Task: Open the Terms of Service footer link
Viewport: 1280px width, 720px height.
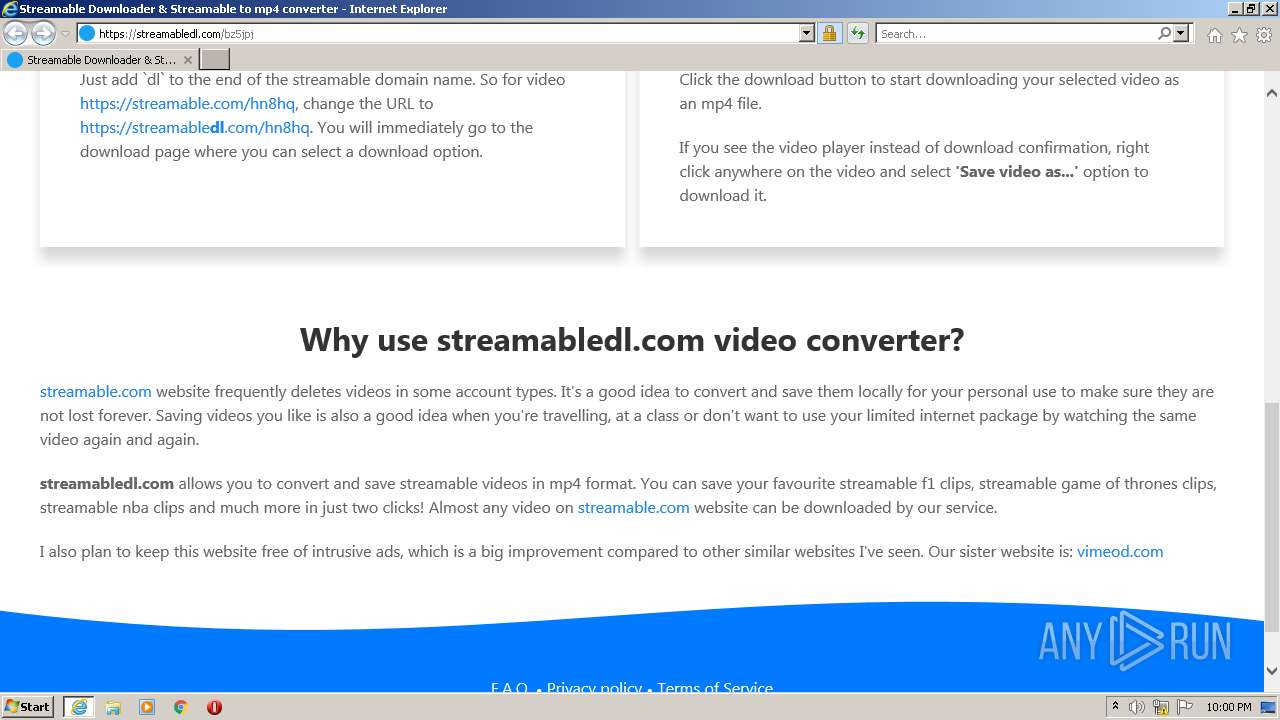Action: point(715,687)
